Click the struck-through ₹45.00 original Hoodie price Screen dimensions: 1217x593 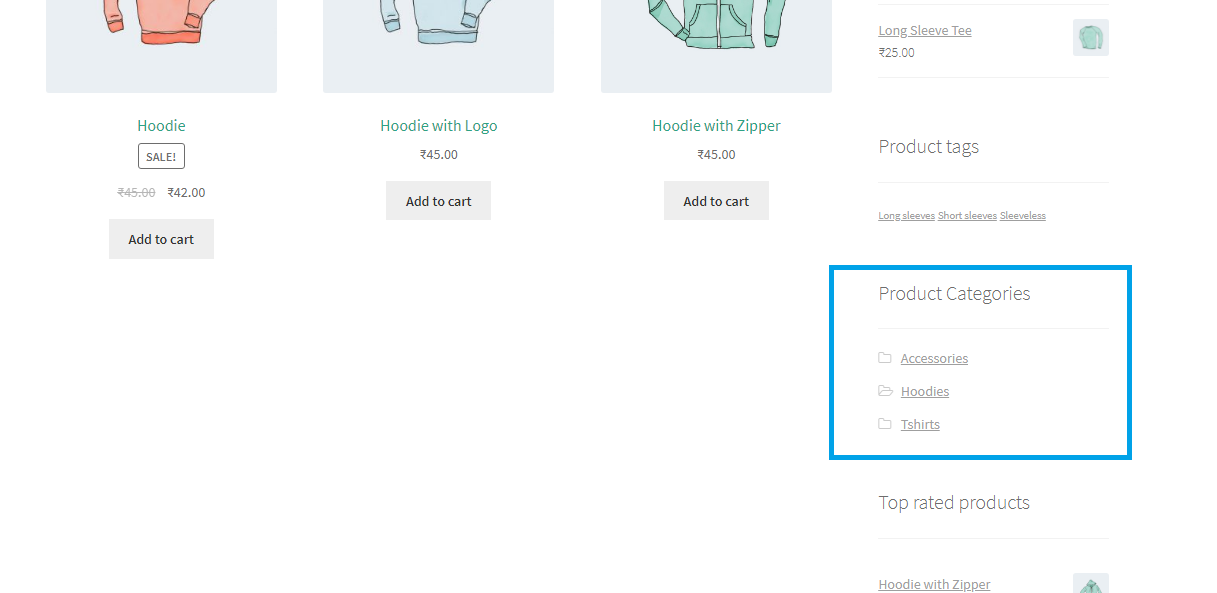[136, 192]
